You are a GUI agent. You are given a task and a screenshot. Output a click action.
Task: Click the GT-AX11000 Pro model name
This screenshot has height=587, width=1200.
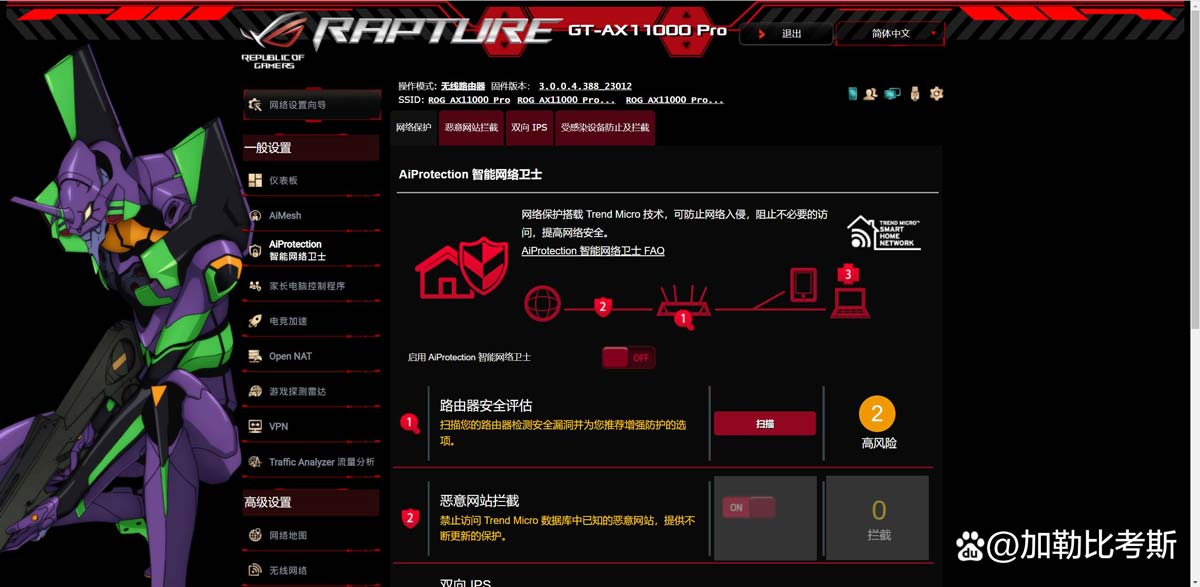click(x=647, y=30)
